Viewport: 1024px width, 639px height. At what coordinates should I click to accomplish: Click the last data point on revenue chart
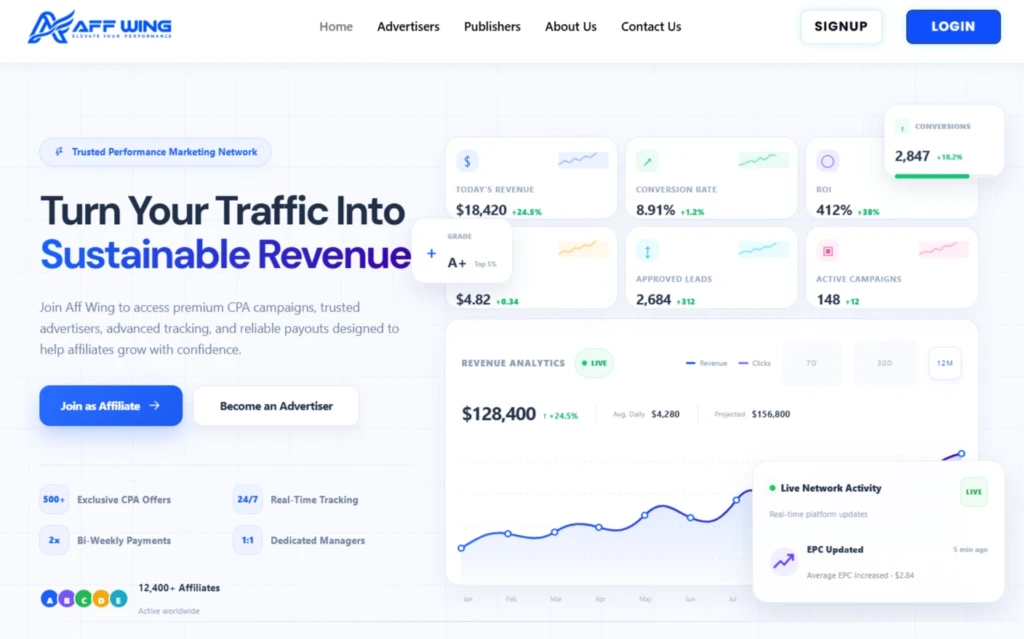coord(961,453)
